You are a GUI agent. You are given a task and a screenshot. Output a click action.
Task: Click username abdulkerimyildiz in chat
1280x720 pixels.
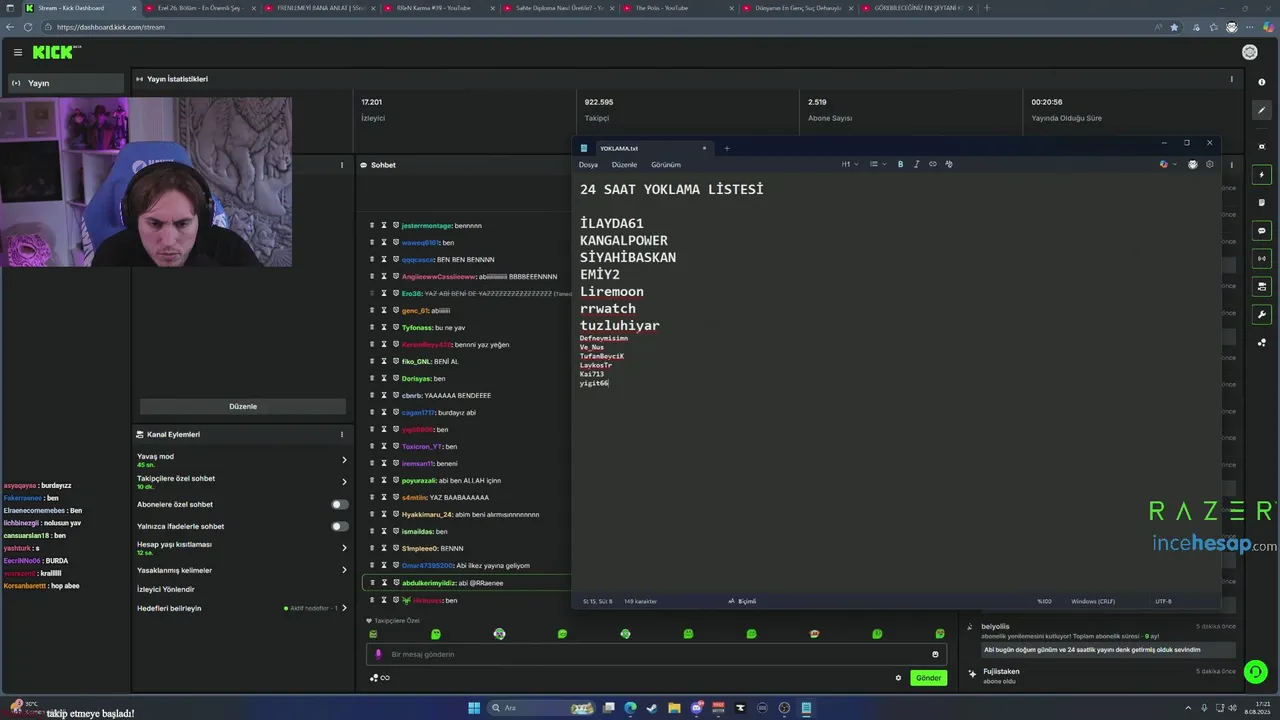pos(428,582)
